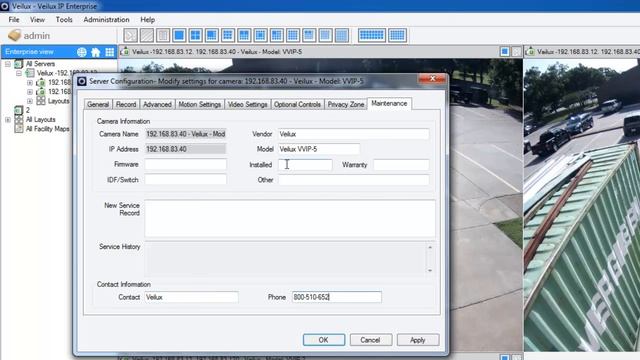Expand the first 192.168 camera node

tap(30, 83)
